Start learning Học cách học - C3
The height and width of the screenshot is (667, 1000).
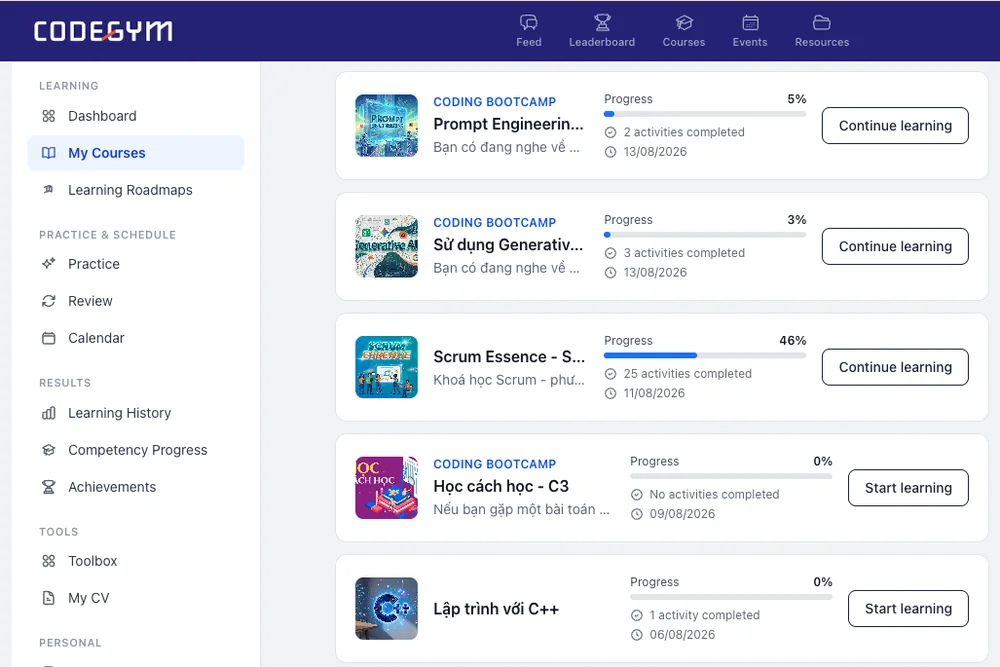[908, 488]
